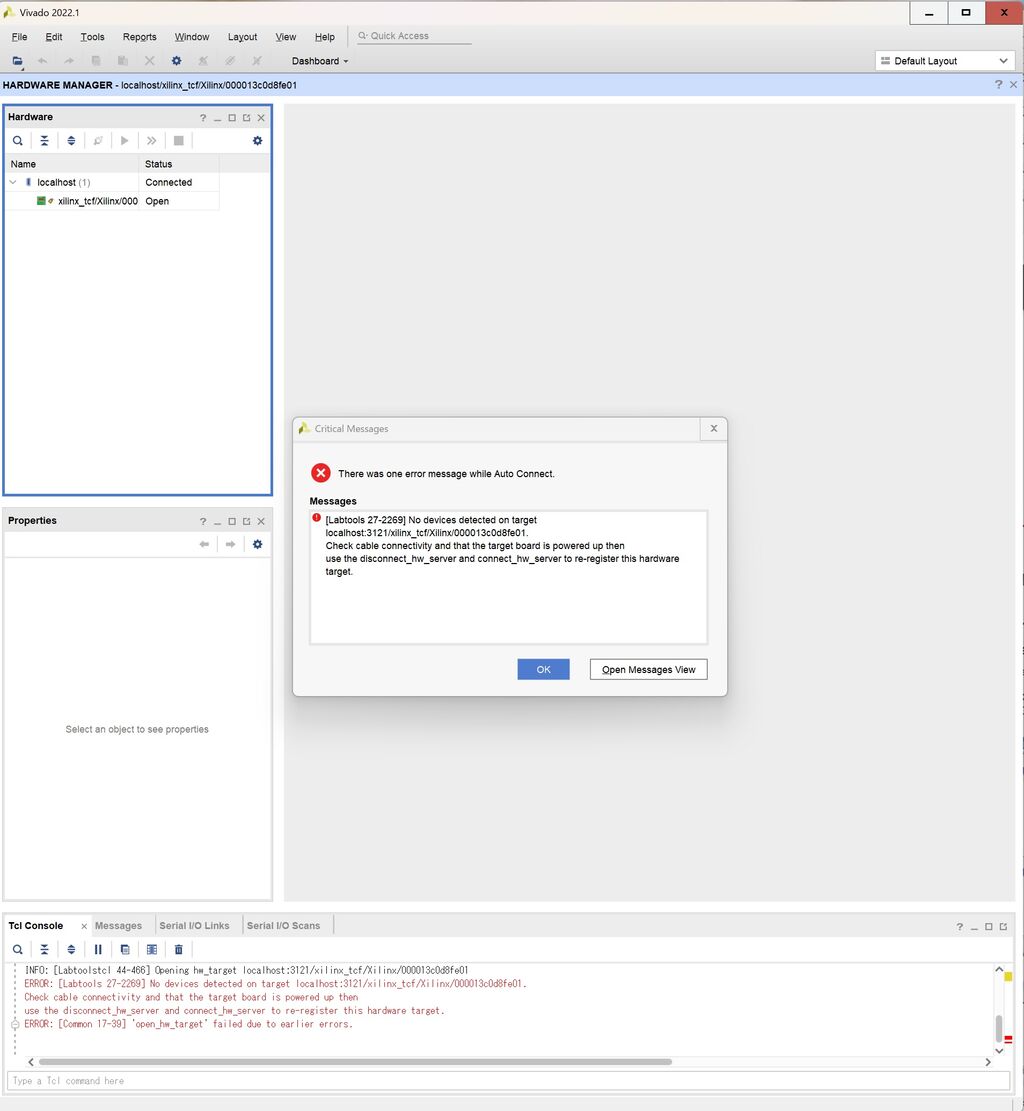Search in the Tcl Console
Viewport: 1024px width, 1111px height.
click(18, 949)
